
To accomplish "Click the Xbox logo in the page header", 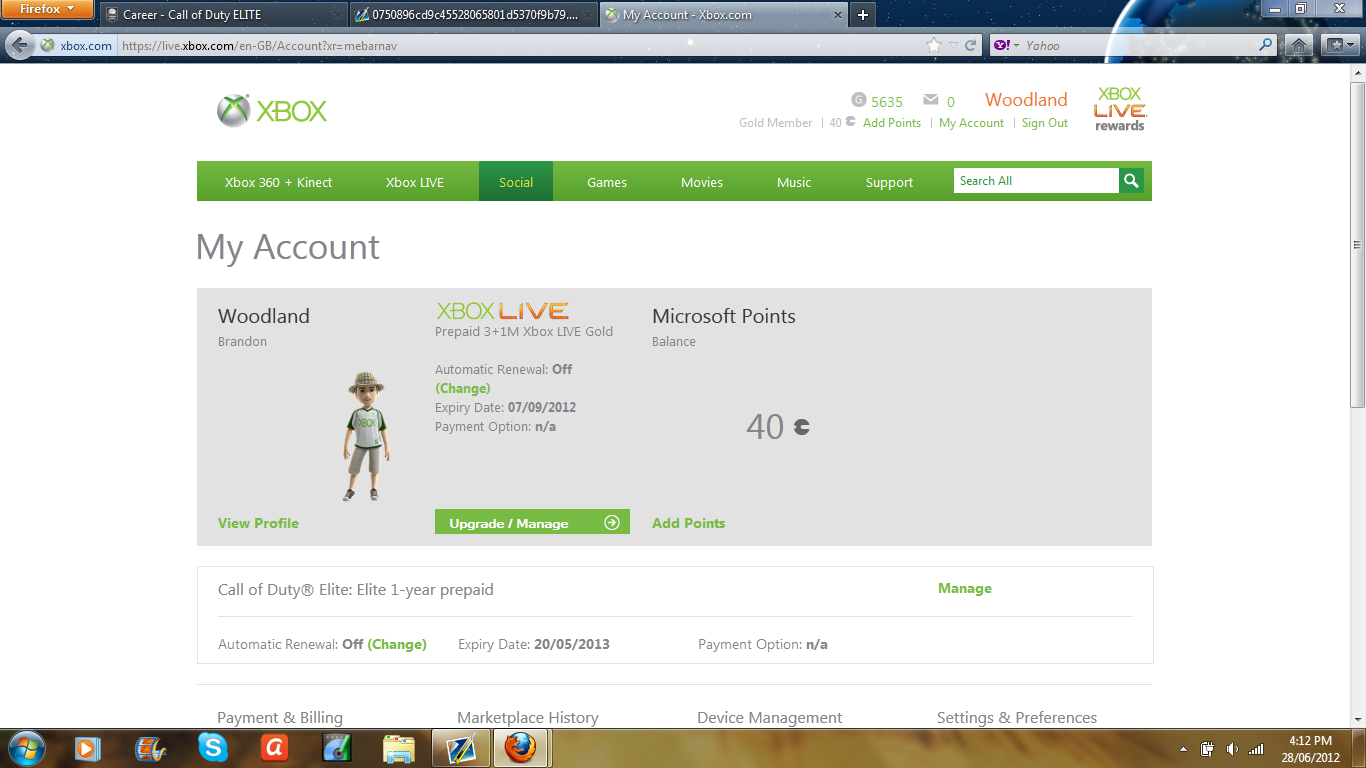I will [272, 110].
